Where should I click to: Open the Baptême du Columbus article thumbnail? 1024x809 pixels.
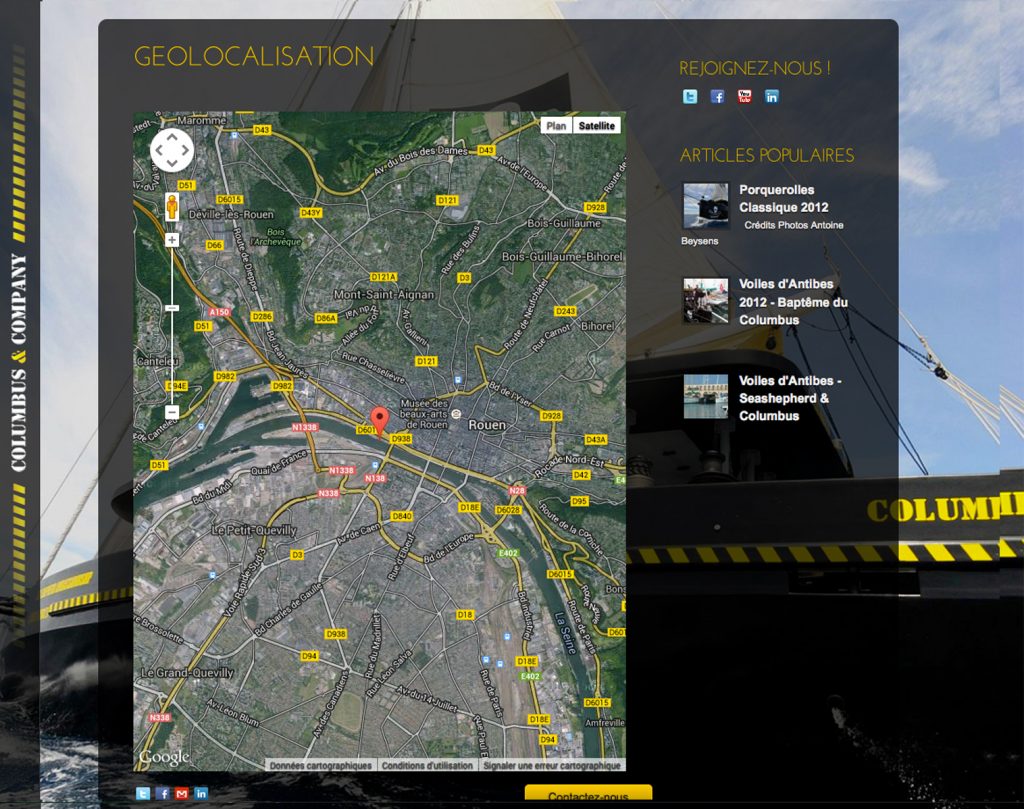[705, 301]
